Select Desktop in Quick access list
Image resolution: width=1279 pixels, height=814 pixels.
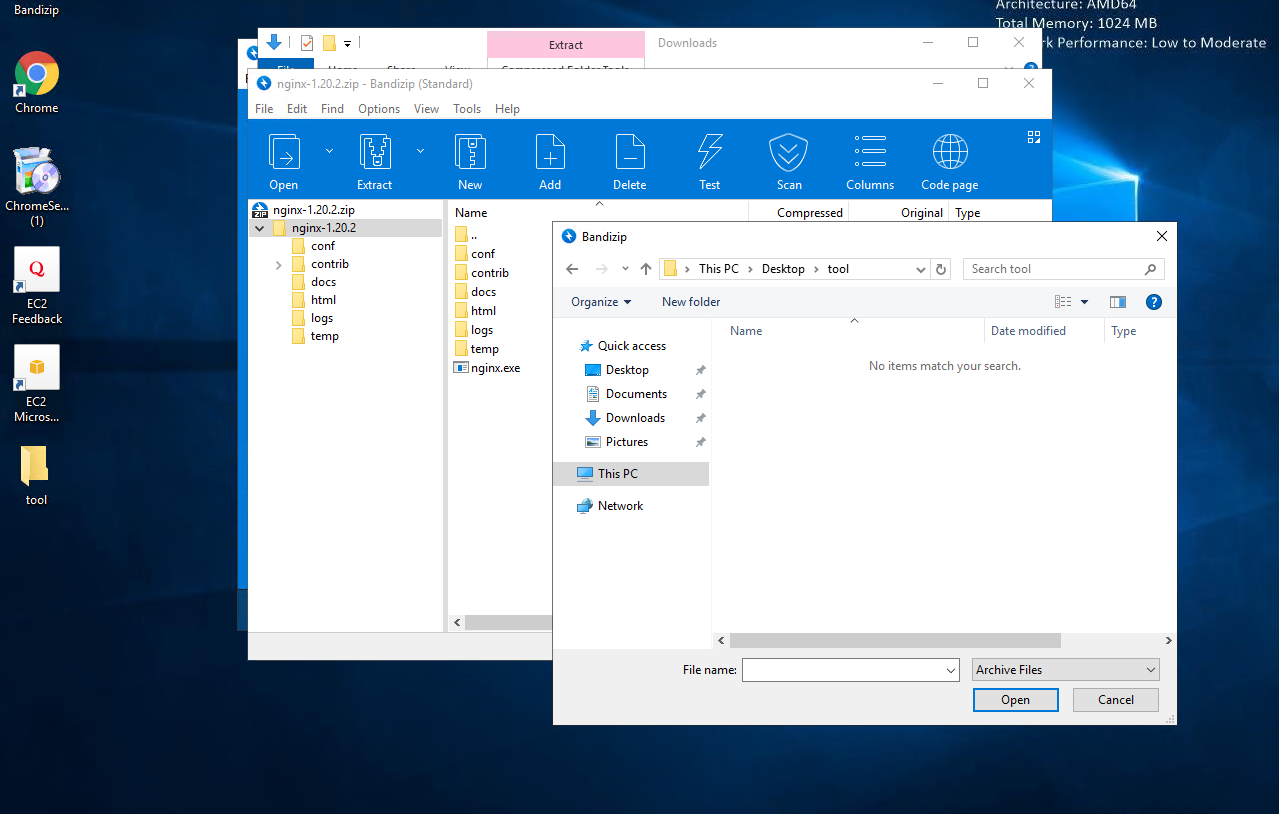click(627, 370)
